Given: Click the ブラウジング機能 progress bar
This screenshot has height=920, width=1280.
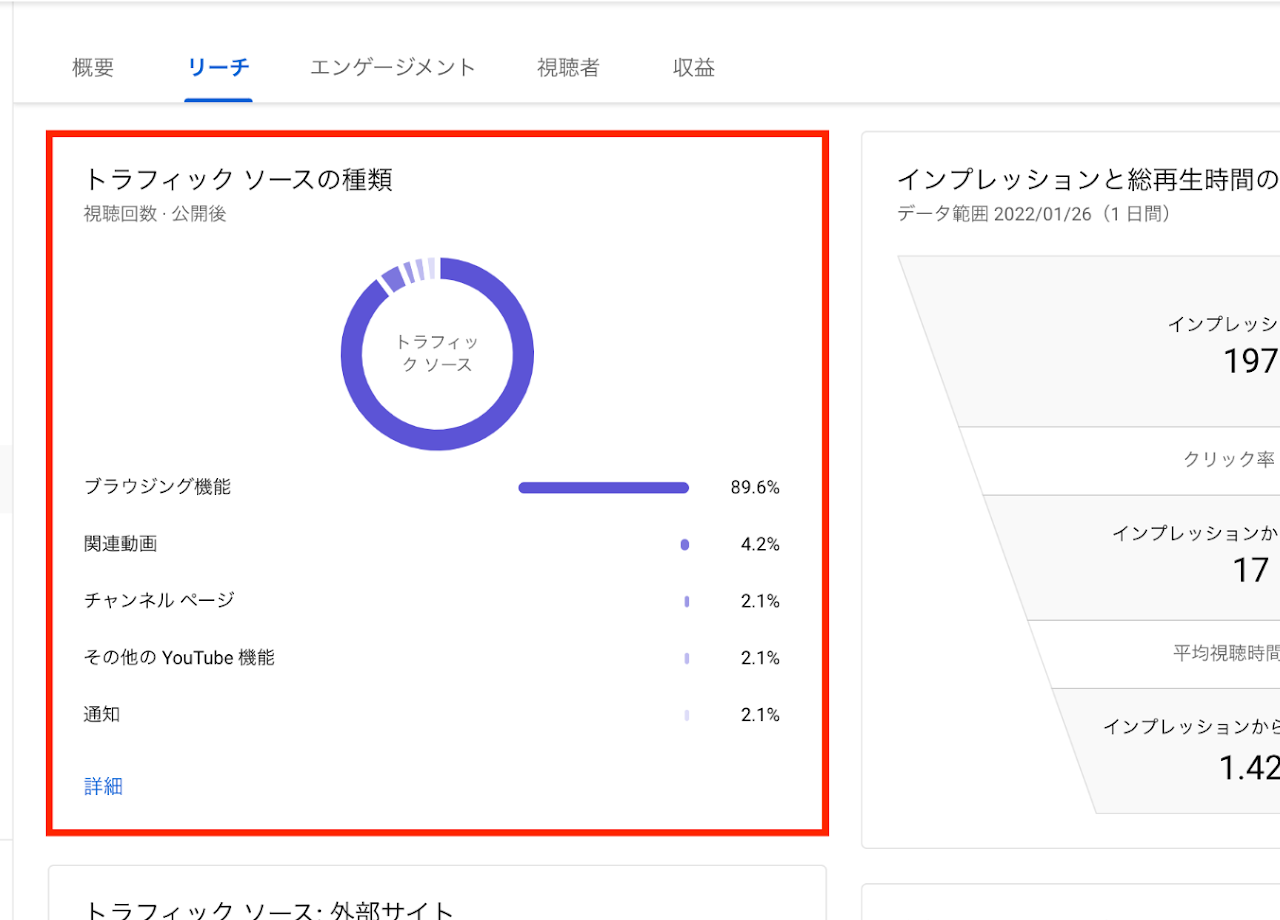Looking at the screenshot, I should (603, 488).
